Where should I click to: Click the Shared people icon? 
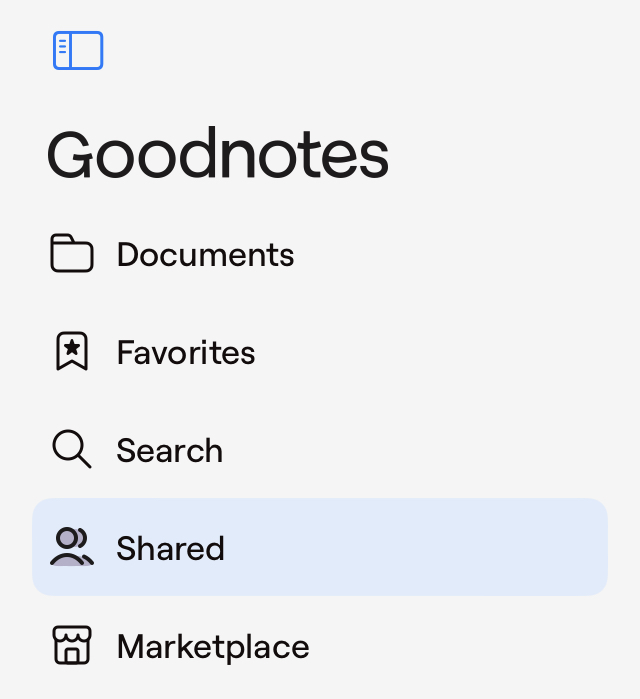pos(72,547)
